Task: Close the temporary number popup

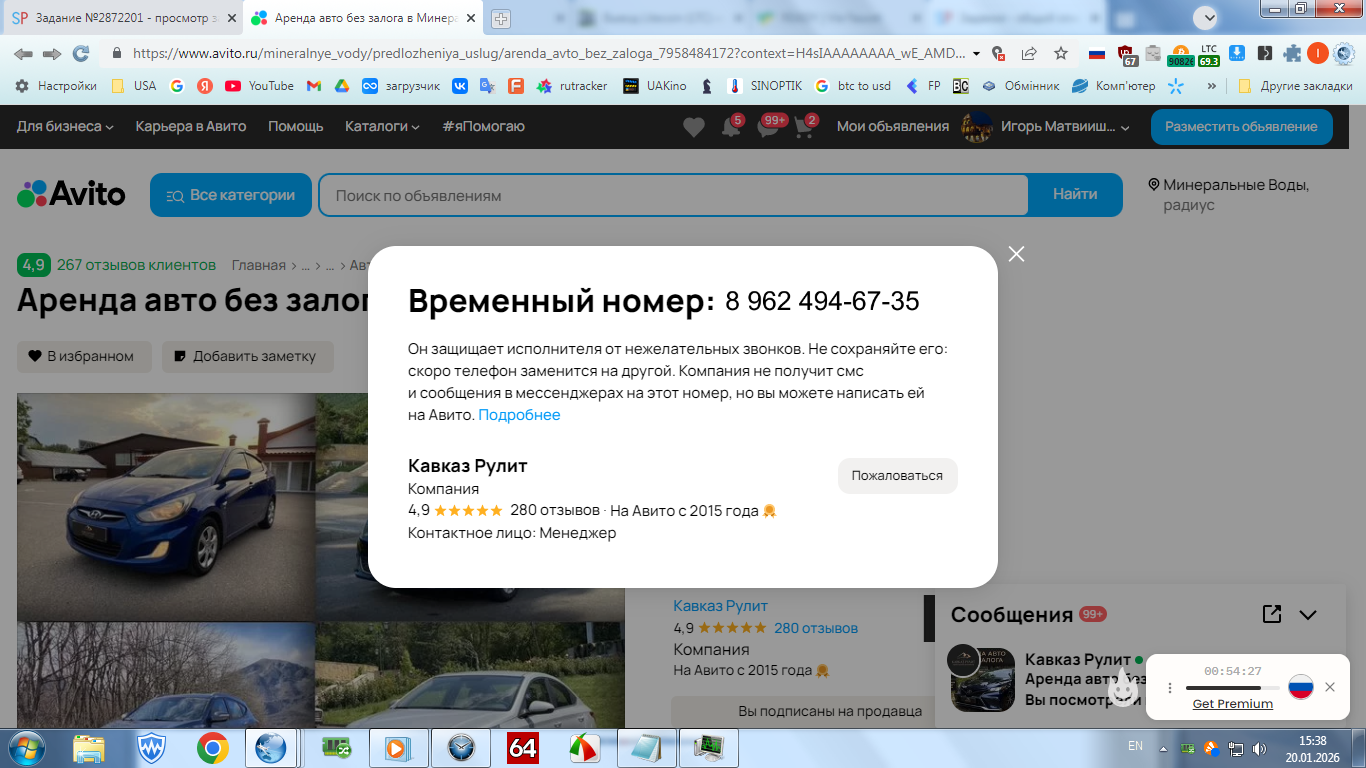Action: [1016, 254]
